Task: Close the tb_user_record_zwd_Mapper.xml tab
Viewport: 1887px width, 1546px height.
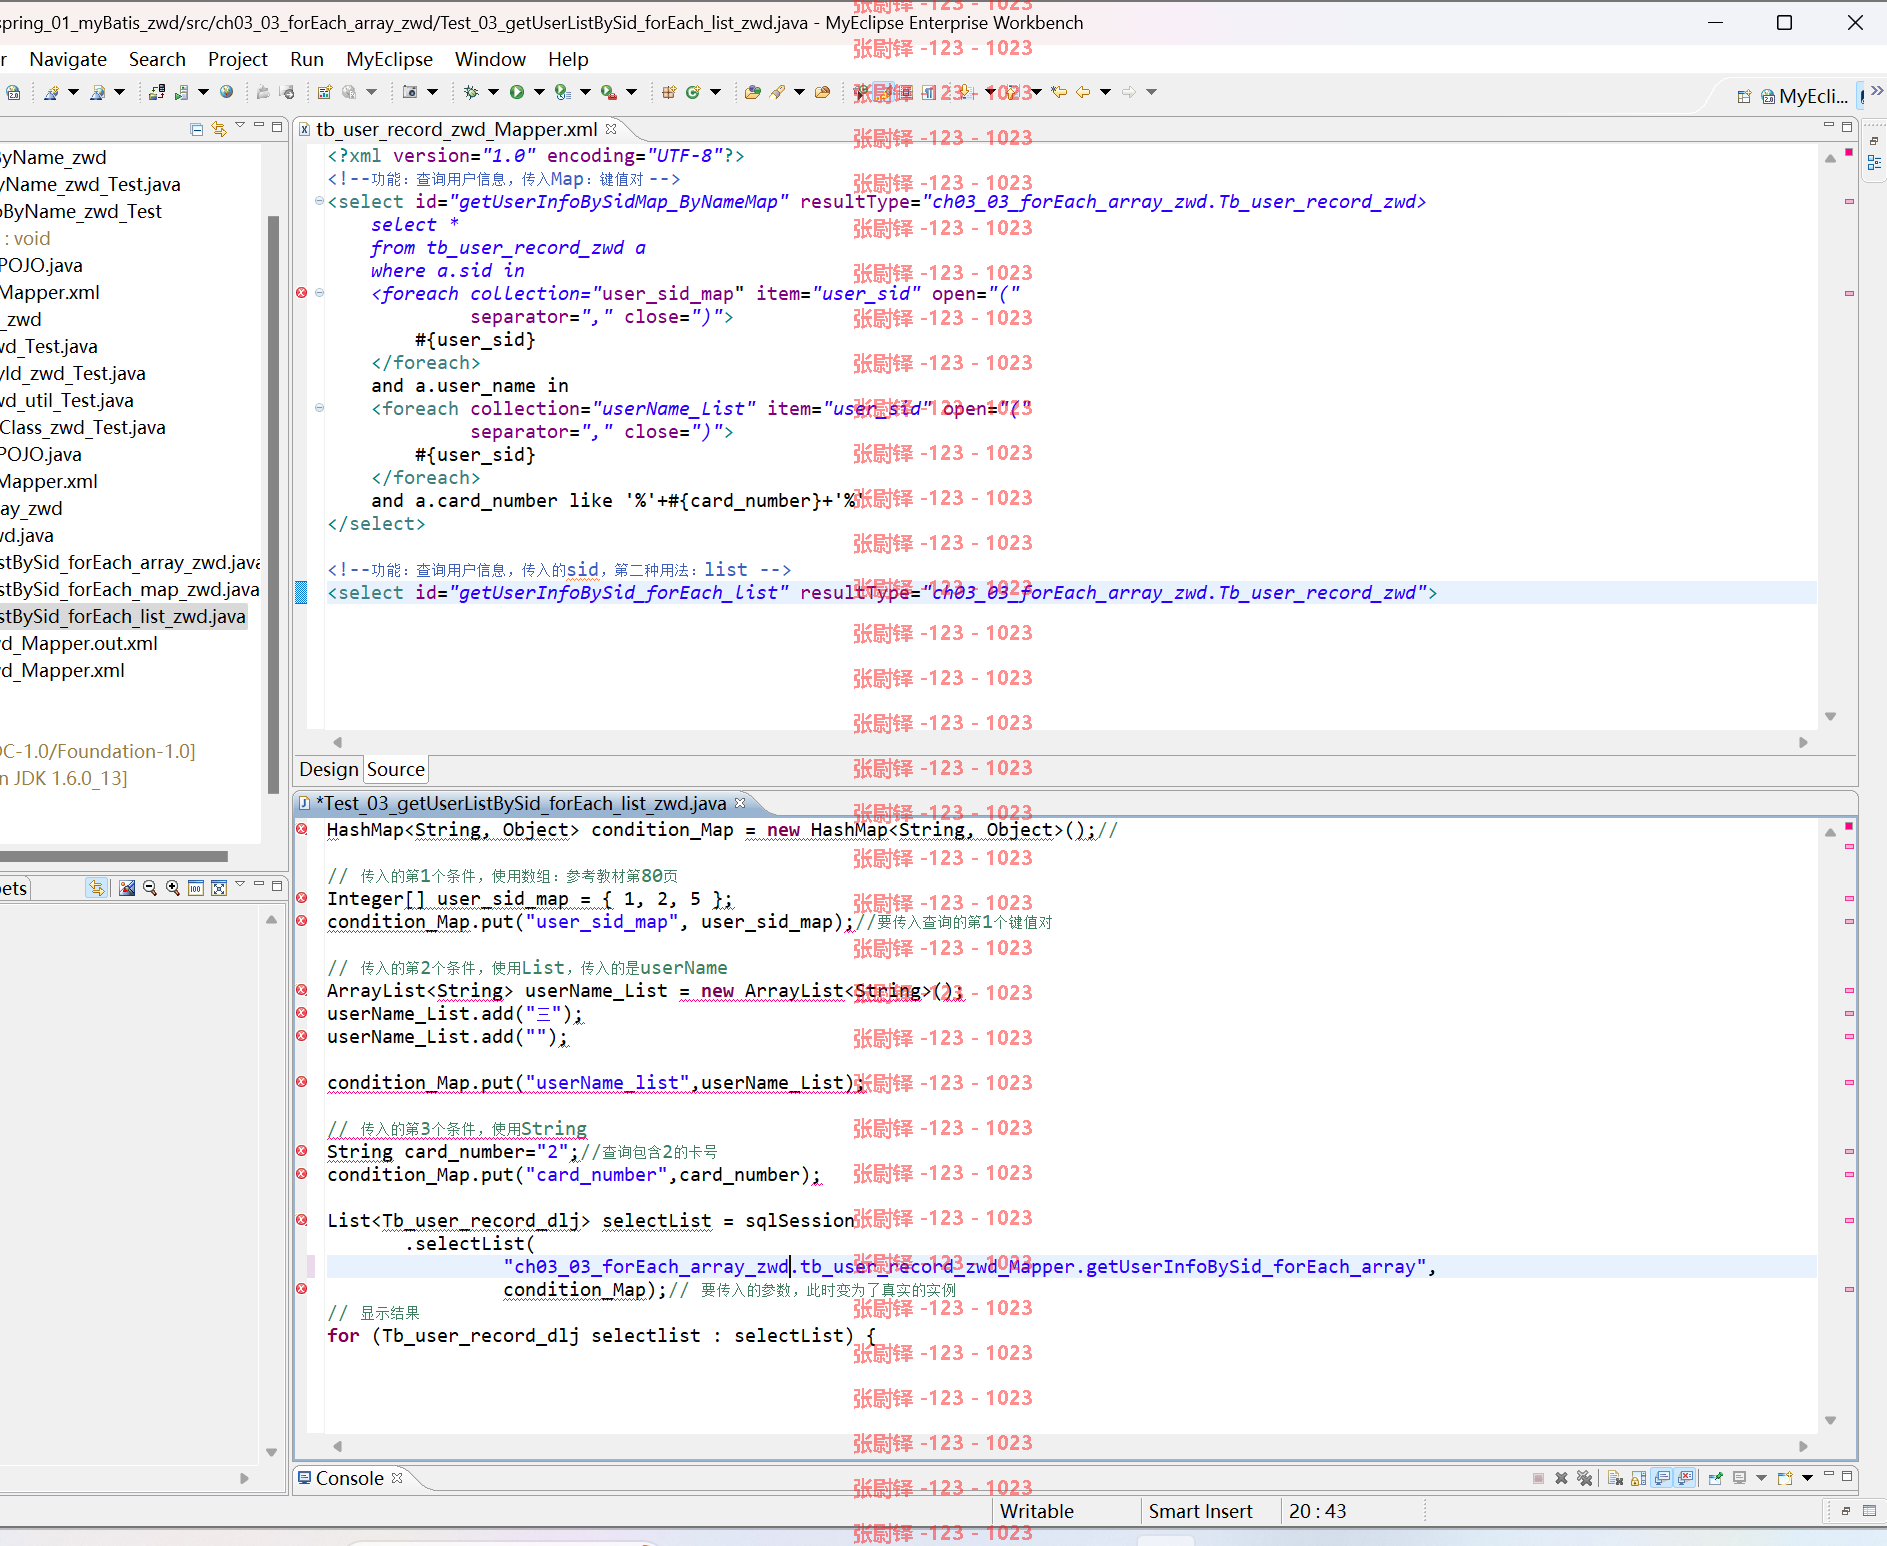Action: click(611, 128)
